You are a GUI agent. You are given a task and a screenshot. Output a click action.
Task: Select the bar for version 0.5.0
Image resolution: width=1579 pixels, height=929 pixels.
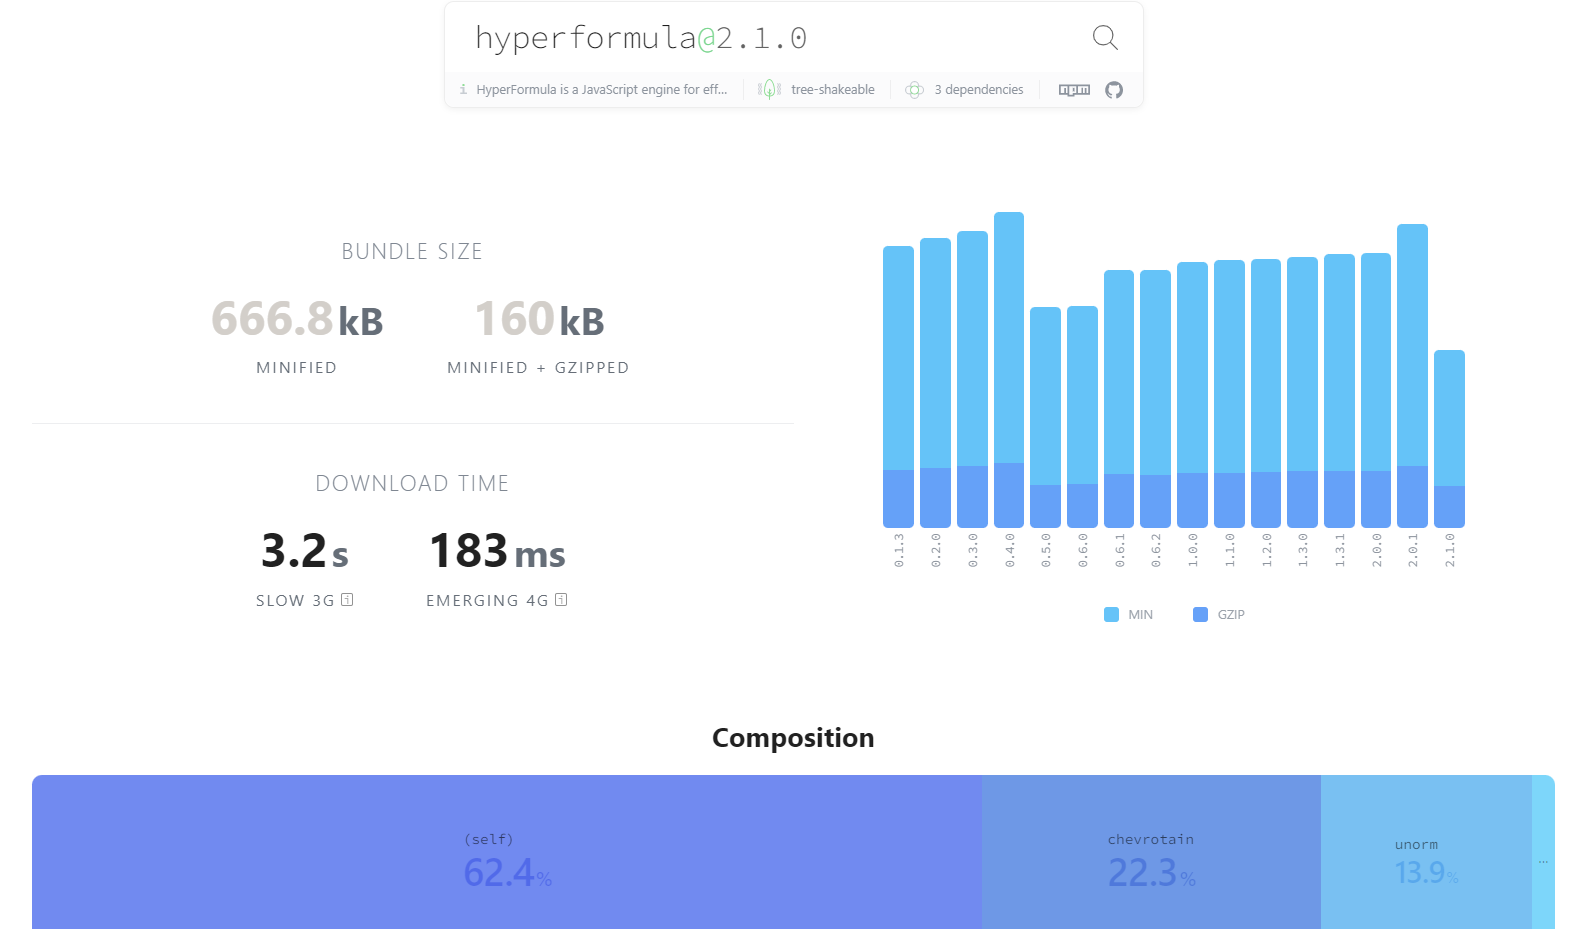click(1045, 417)
